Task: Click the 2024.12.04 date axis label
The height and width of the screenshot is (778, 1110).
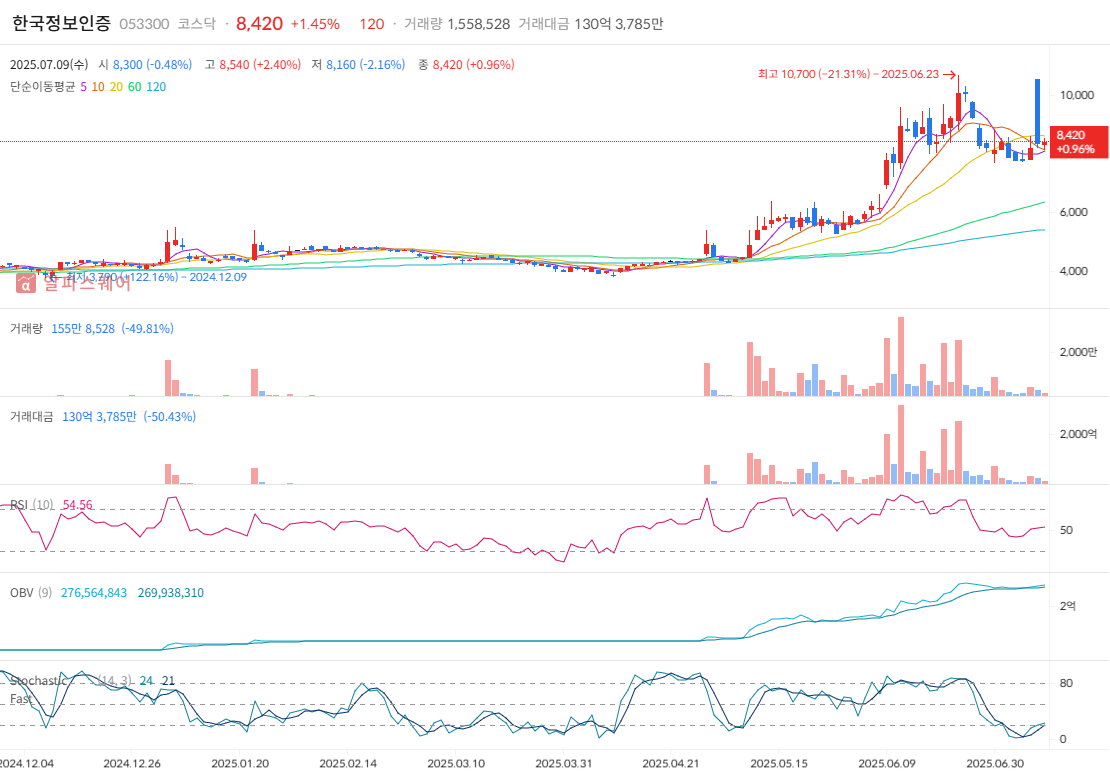Action: click(26, 764)
